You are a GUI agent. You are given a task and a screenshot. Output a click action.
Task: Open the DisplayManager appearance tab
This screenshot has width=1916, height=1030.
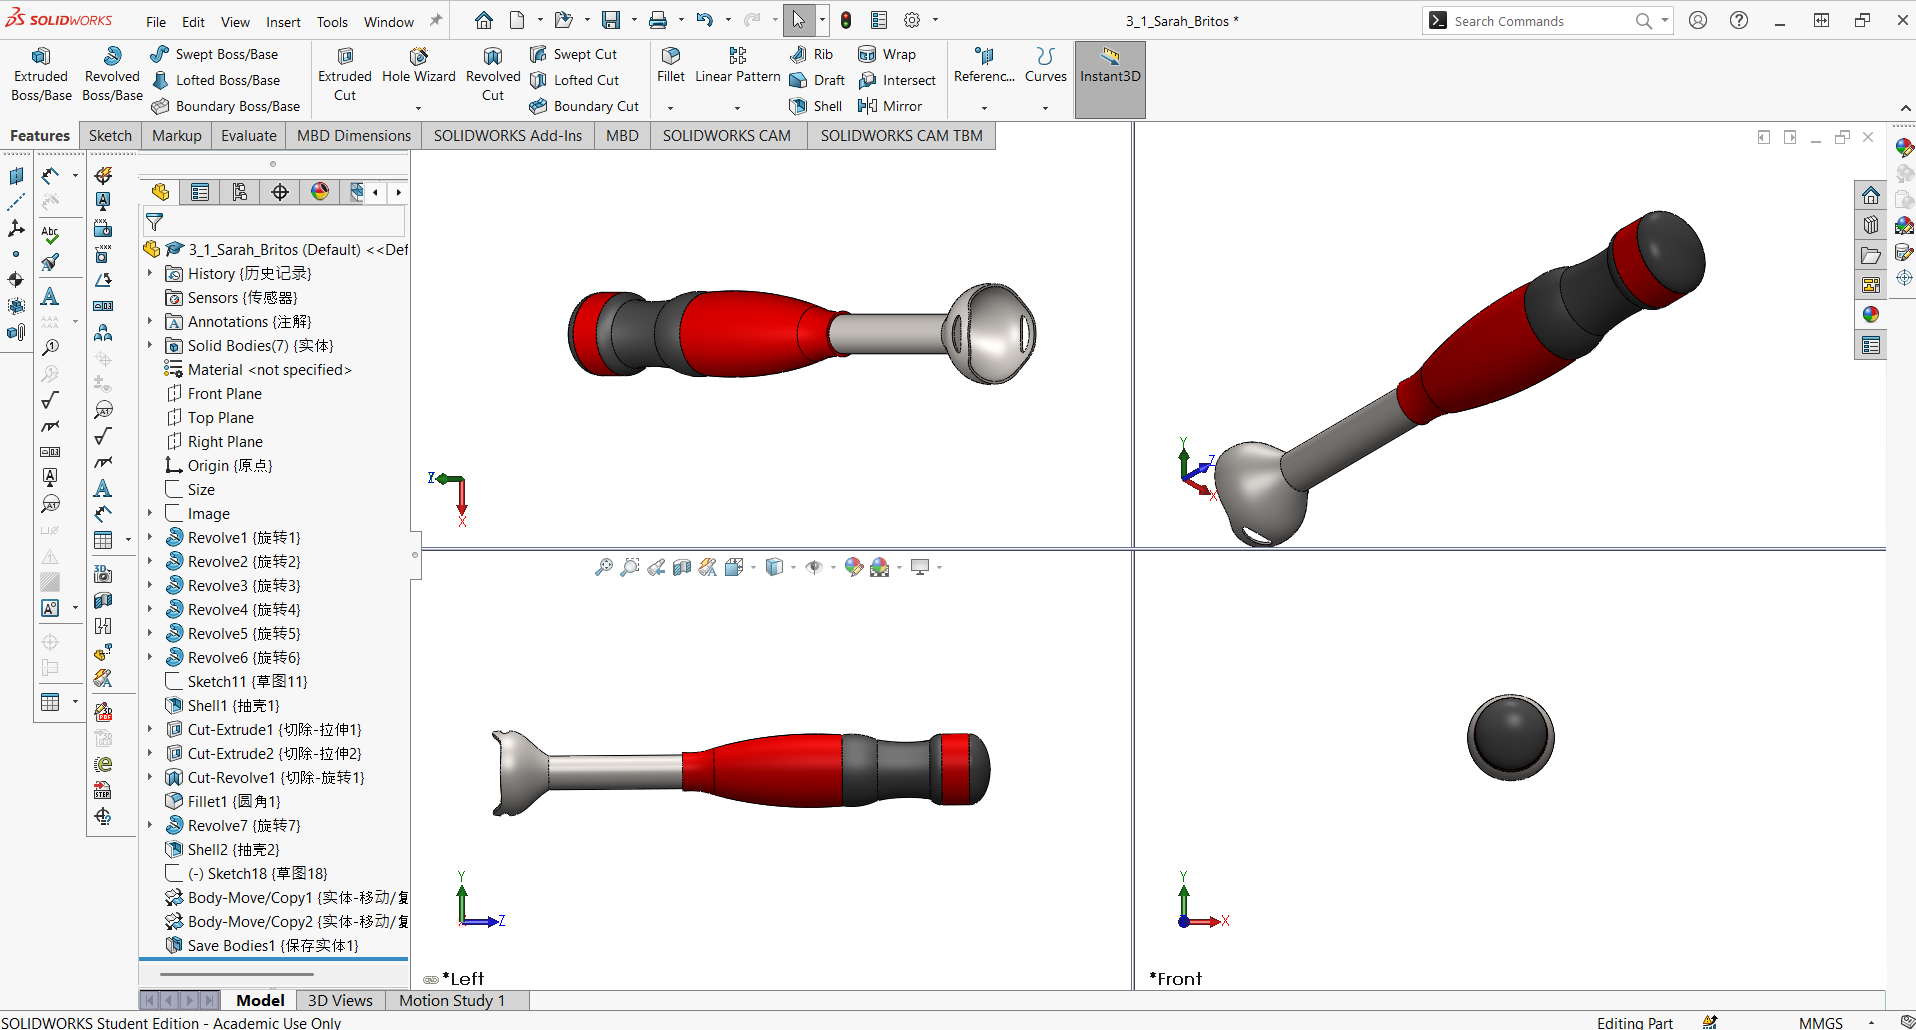pyautogui.click(x=320, y=192)
